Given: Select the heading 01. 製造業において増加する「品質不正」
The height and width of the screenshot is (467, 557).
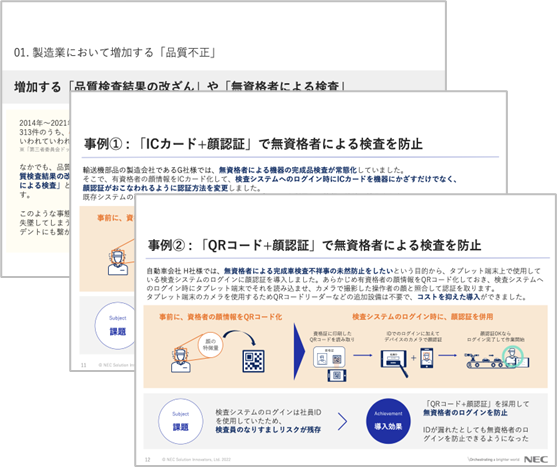Looking at the screenshot, I should 115,53.
